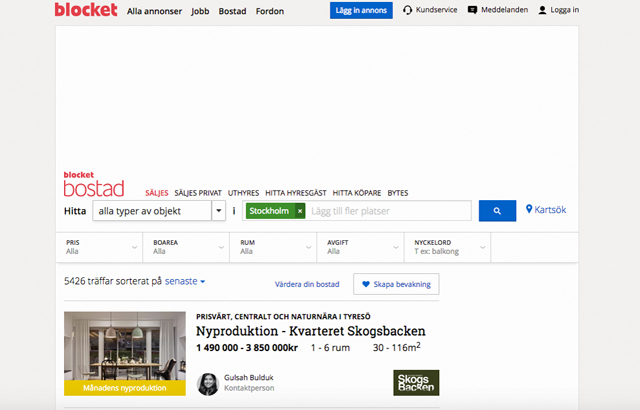This screenshot has height=410, width=640.
Task: Click the Skogsbacken company logo
Action: tap(416, 383)
